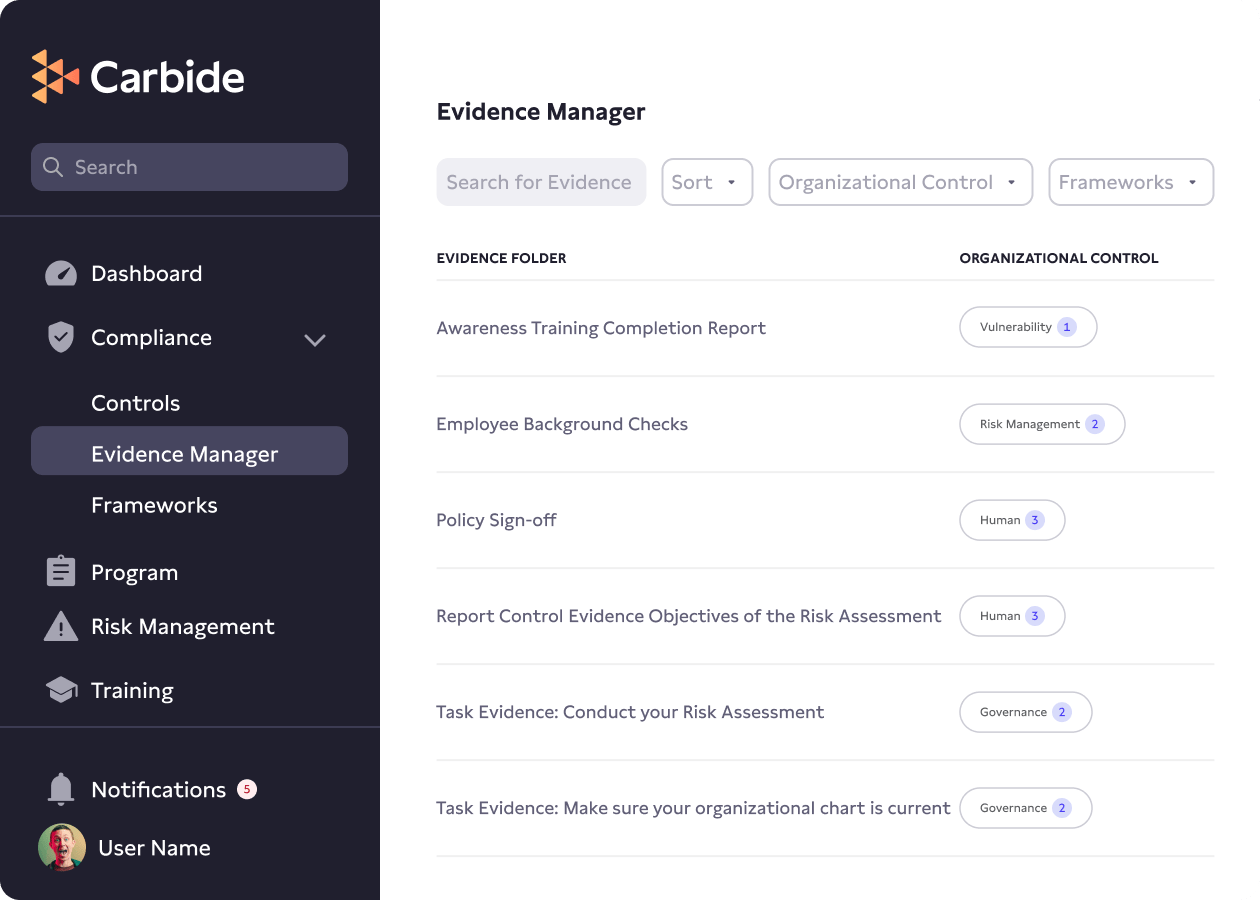Click the Risk Management warning triangle icon

pos(61,627)
